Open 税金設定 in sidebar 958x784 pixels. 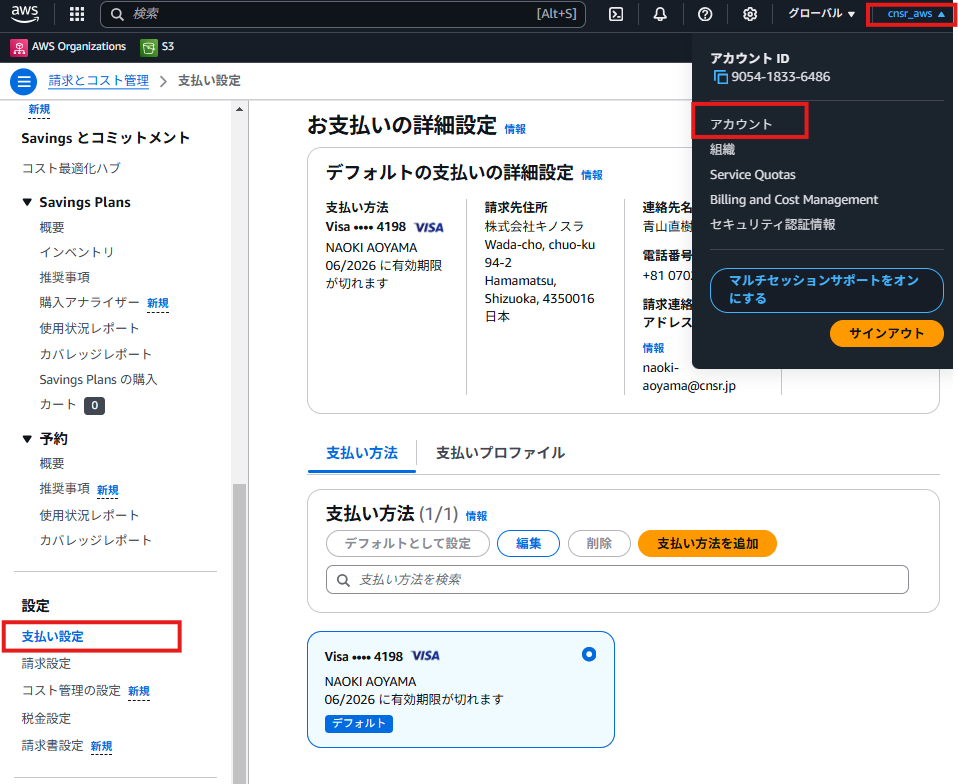click(46, 719)
